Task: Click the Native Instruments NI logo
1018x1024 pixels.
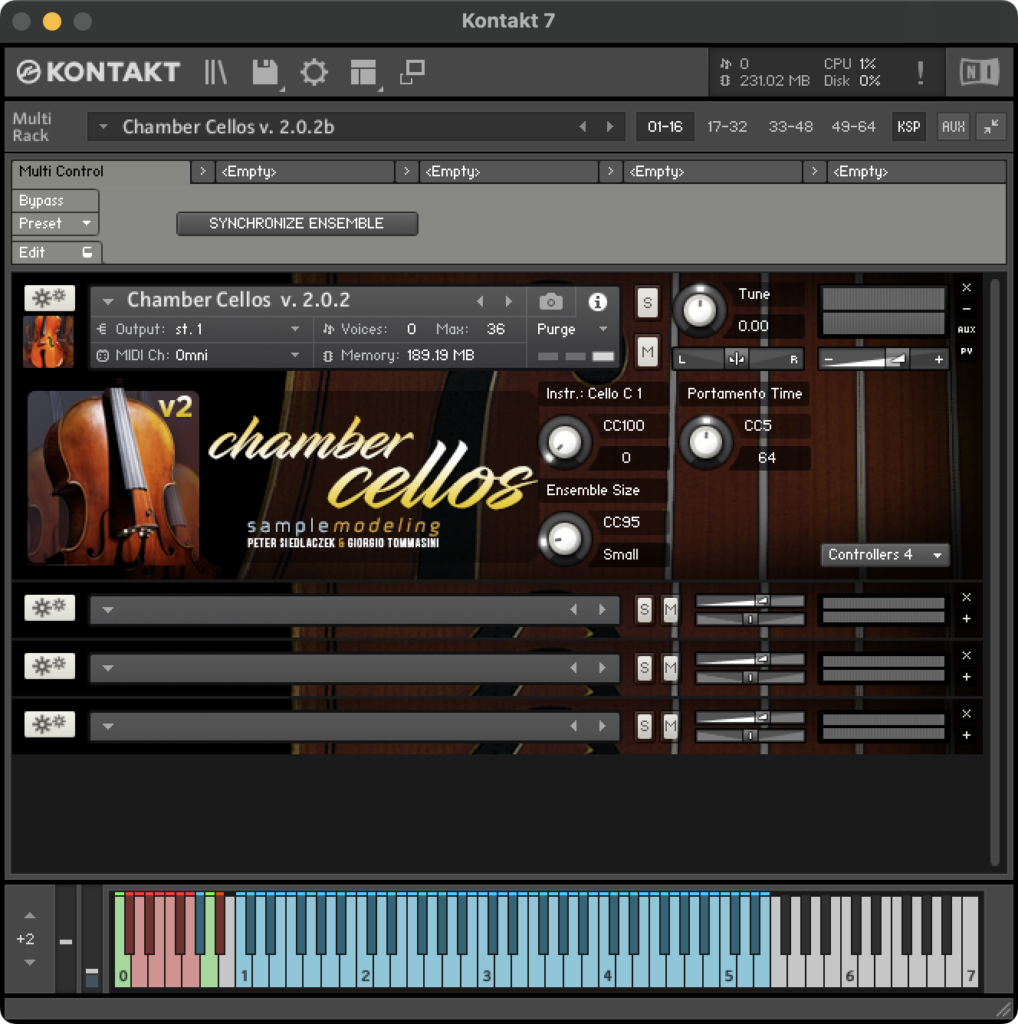Action: (x=979, y=72)
